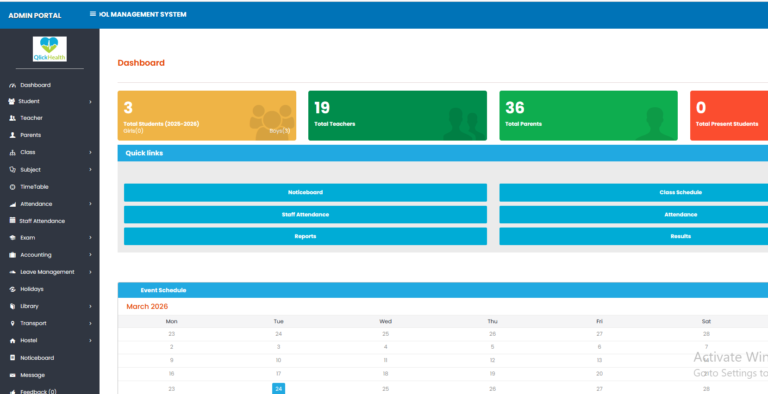The height and width of the screenshot is (394, 768).
Task: Open Feedback (0) menu item label
Action: [38, 392]
